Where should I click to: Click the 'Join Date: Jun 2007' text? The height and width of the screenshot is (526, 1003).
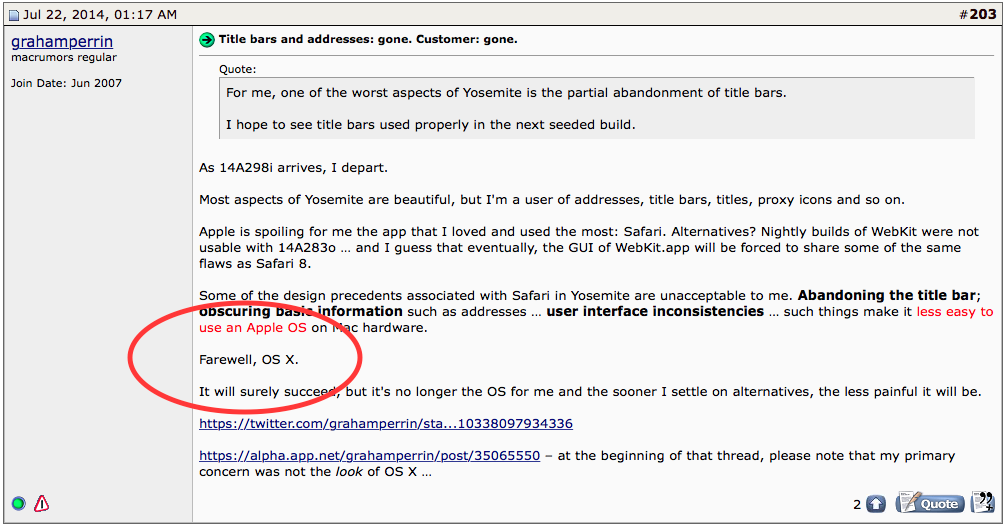tap(67, 83)
